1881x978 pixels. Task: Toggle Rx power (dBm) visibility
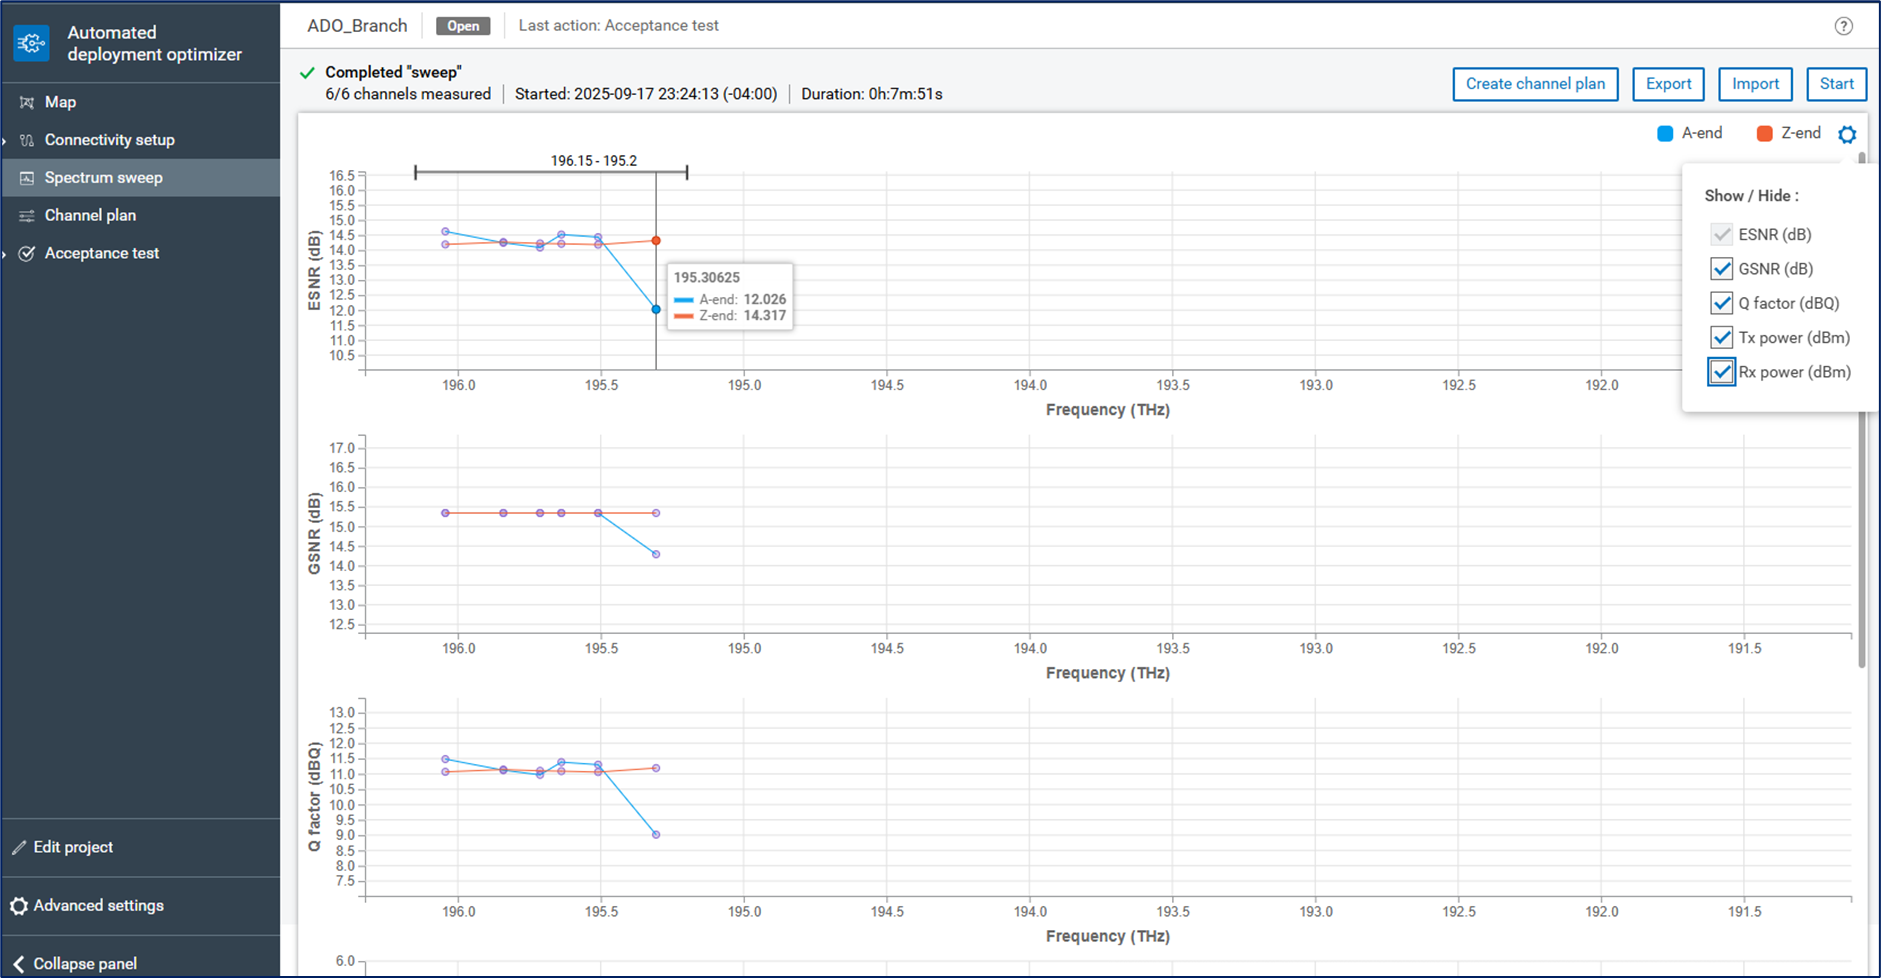point(1721,371)
